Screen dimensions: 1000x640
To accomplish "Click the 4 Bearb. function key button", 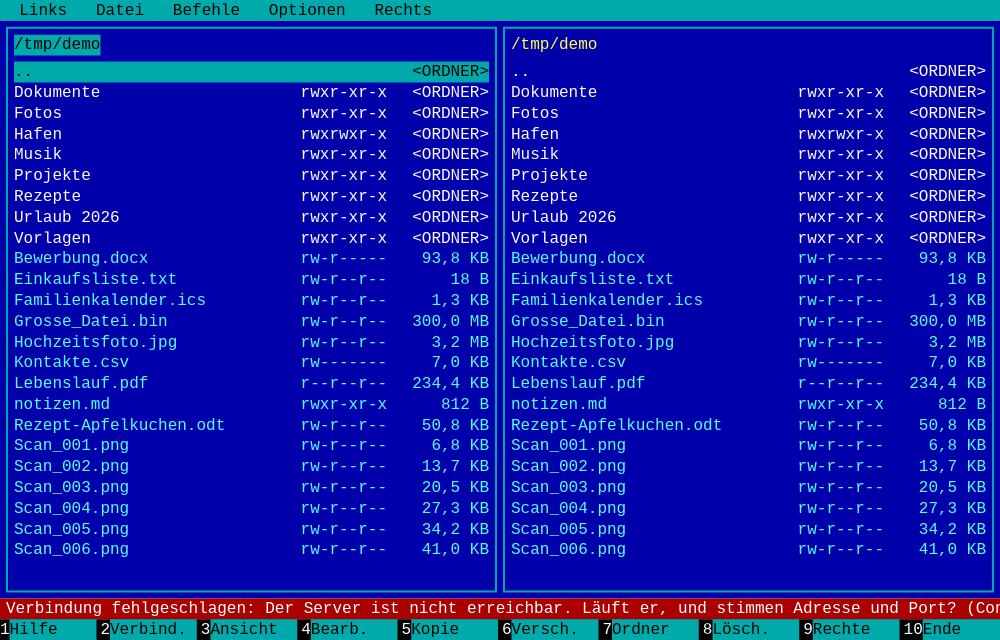I will [348, 629].
